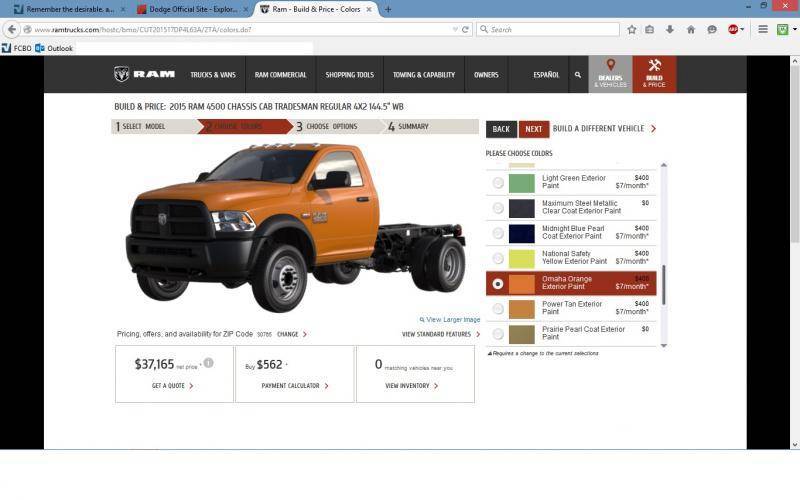Pick the National Safety Yellow color swatch

[x=522, y=258]
